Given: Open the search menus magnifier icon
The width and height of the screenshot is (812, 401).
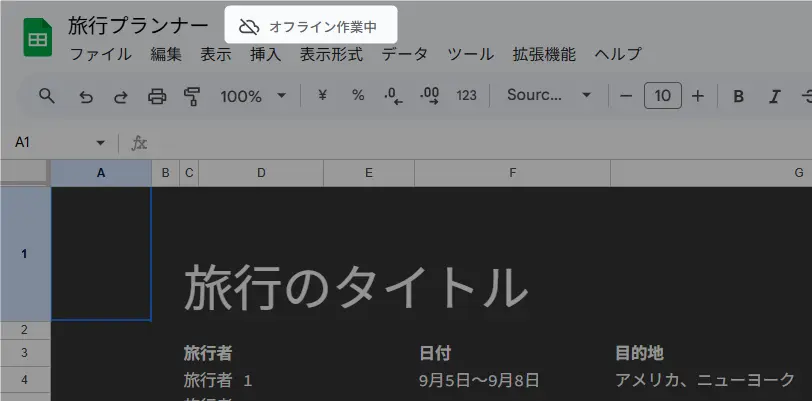Looking at the screenshot, I should point(46,96).
